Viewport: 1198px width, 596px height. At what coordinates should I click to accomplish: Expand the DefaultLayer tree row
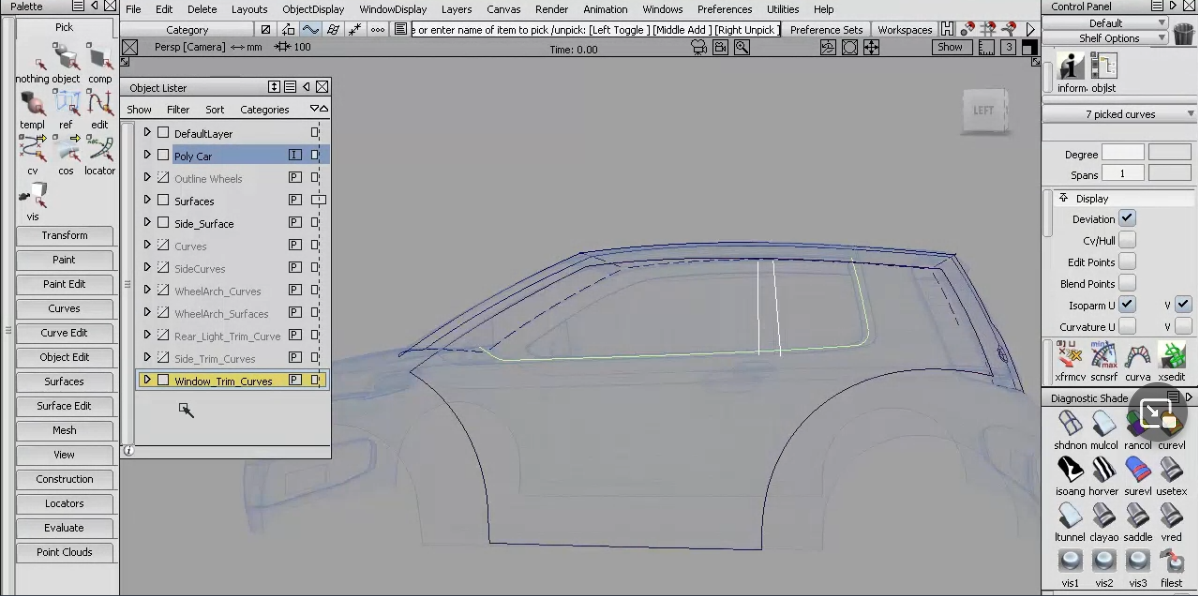click(147, 132)
